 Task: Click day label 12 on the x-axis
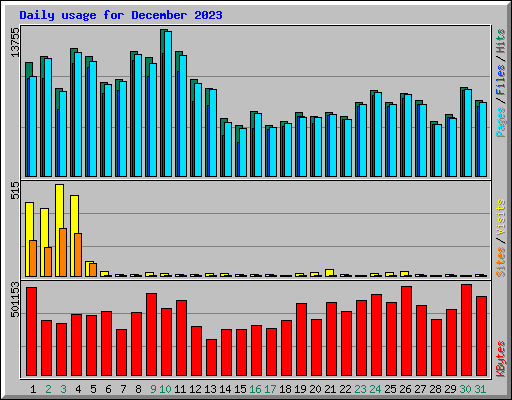(195, 389)
